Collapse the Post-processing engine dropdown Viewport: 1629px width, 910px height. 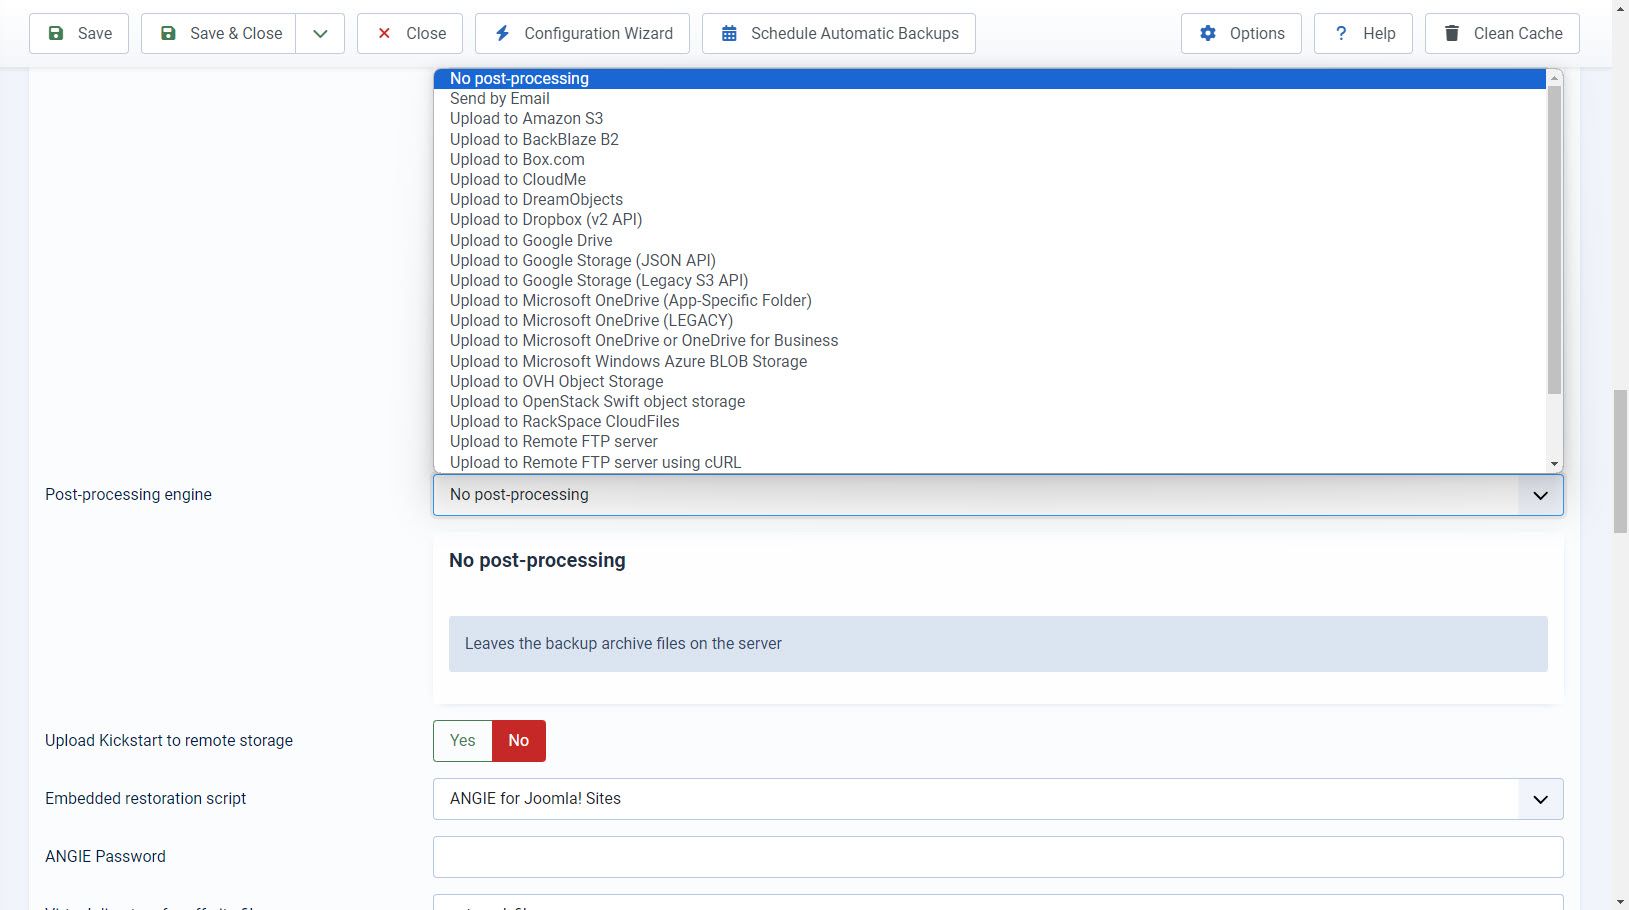pos(1540,495)
